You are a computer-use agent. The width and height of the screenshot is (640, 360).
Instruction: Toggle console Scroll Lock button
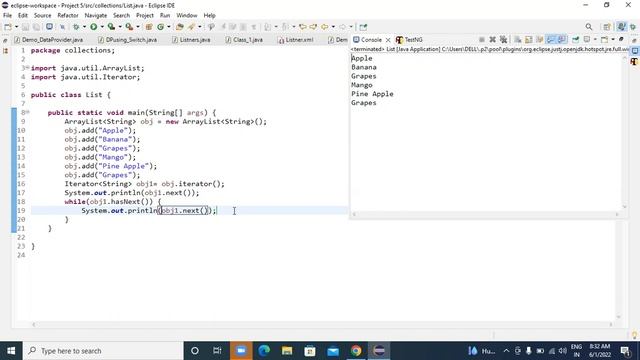click(x=529, y=40)
